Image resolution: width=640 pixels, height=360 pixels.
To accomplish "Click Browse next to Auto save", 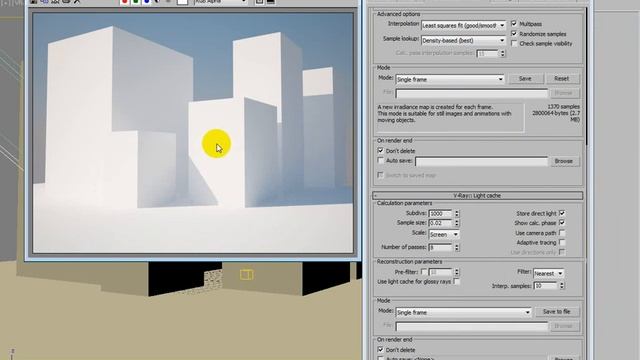I will point(564,161).
